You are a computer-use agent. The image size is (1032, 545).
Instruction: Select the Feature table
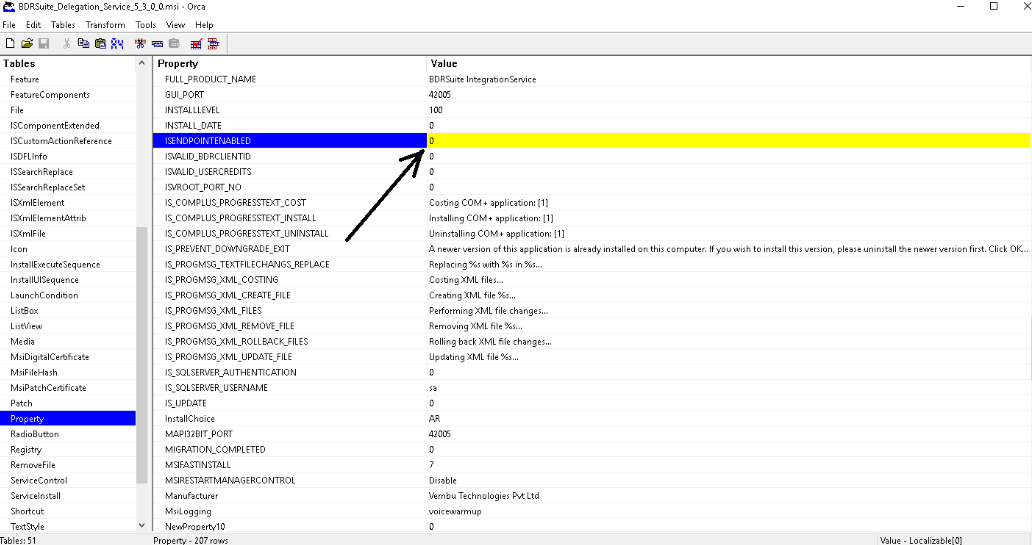[x=24, y=79]
